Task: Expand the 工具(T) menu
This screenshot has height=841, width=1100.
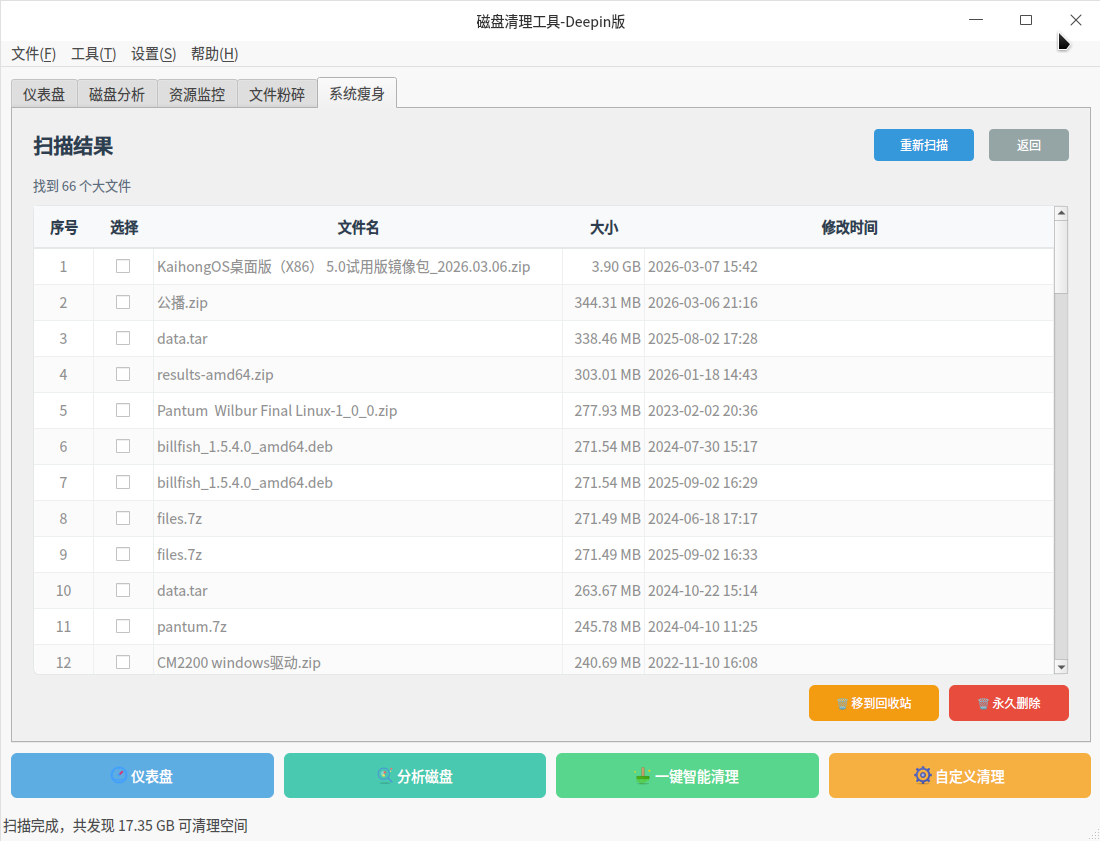Action: [x=93, y=54]
